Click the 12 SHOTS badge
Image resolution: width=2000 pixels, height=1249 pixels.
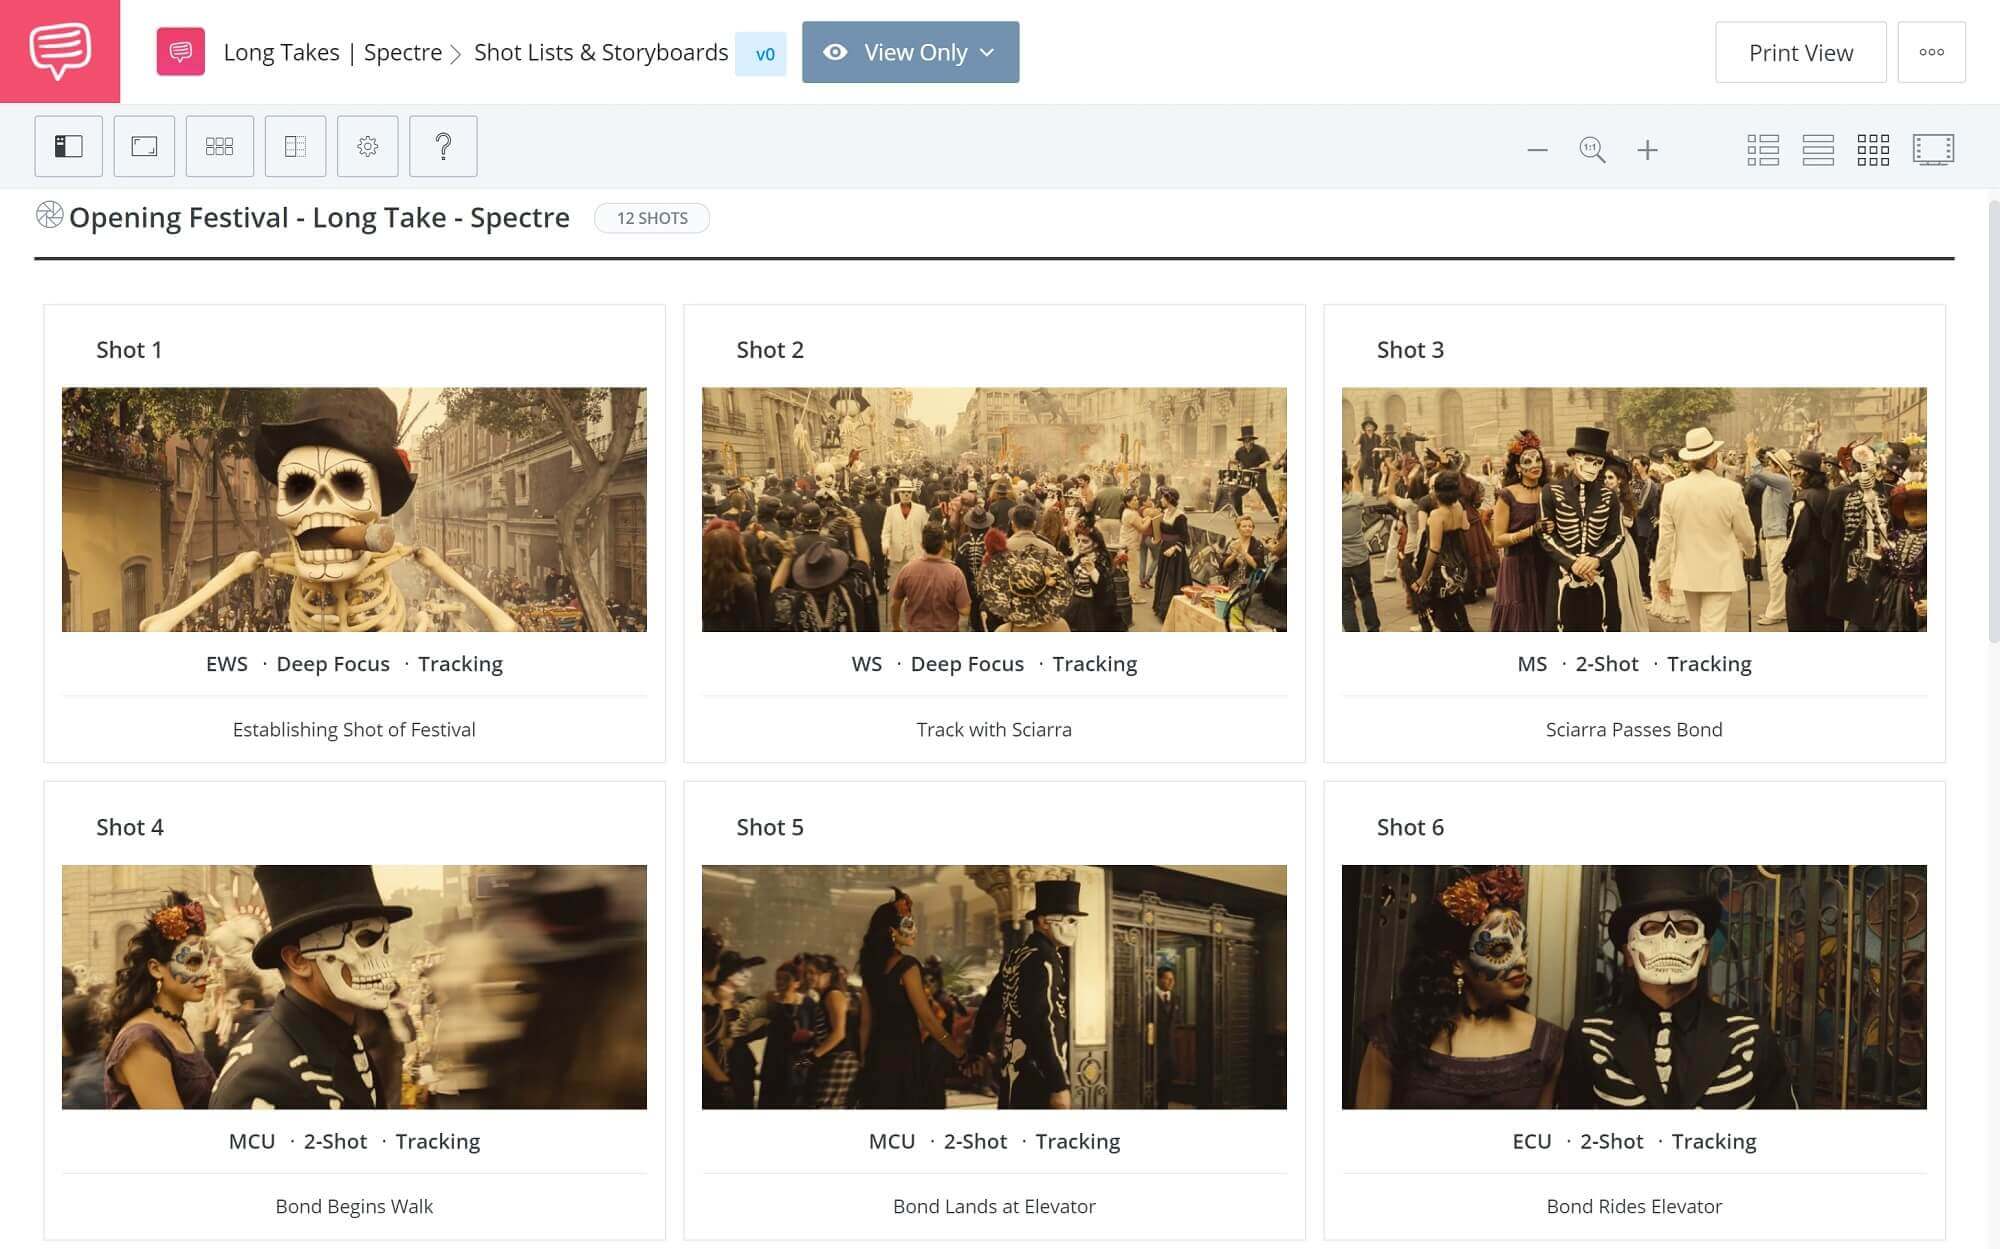[x=652, y=218]
